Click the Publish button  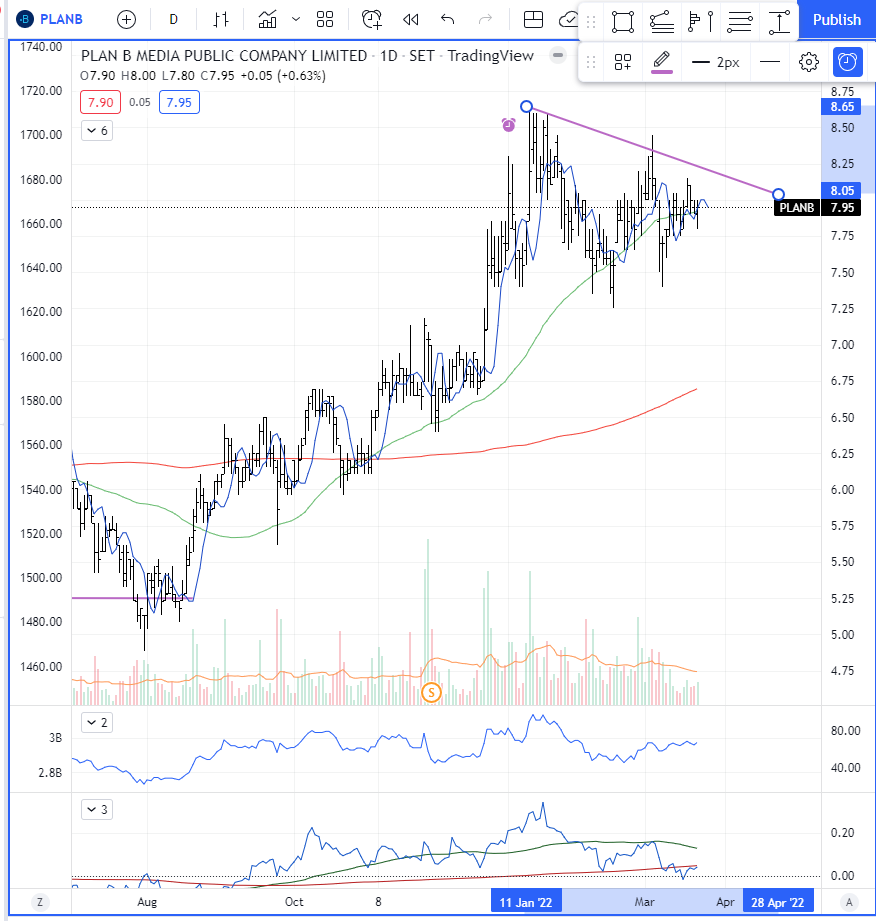tap(837, 20)
